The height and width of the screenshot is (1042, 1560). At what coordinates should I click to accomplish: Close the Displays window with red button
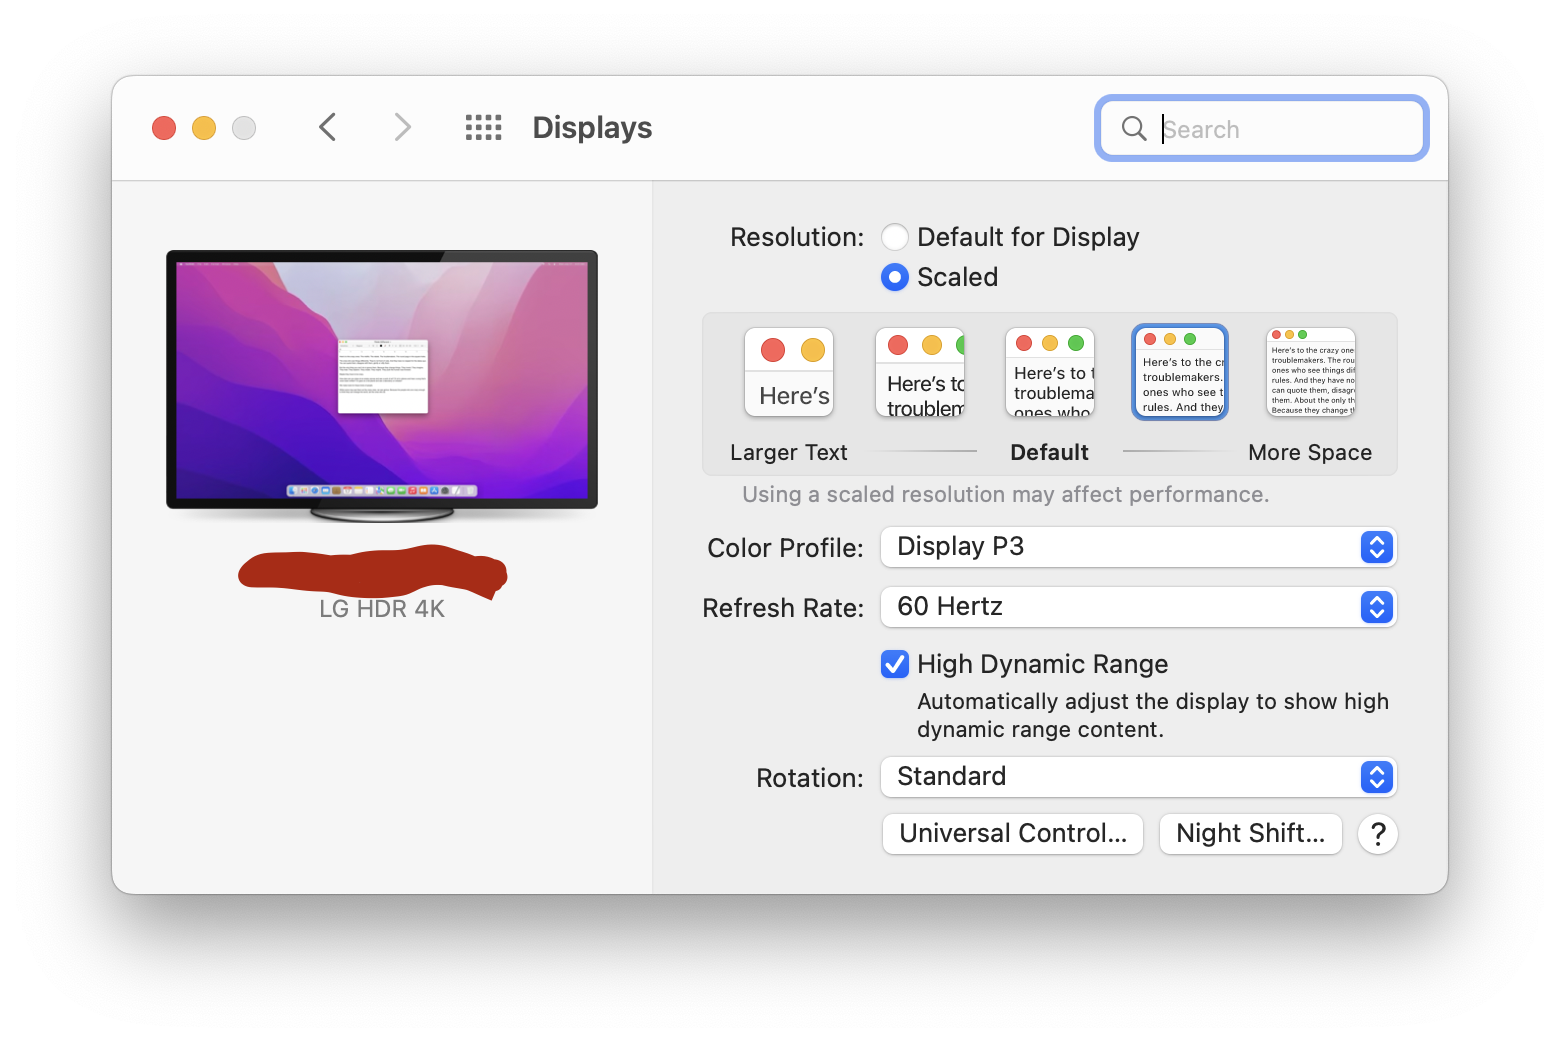(x=164, y=128)
